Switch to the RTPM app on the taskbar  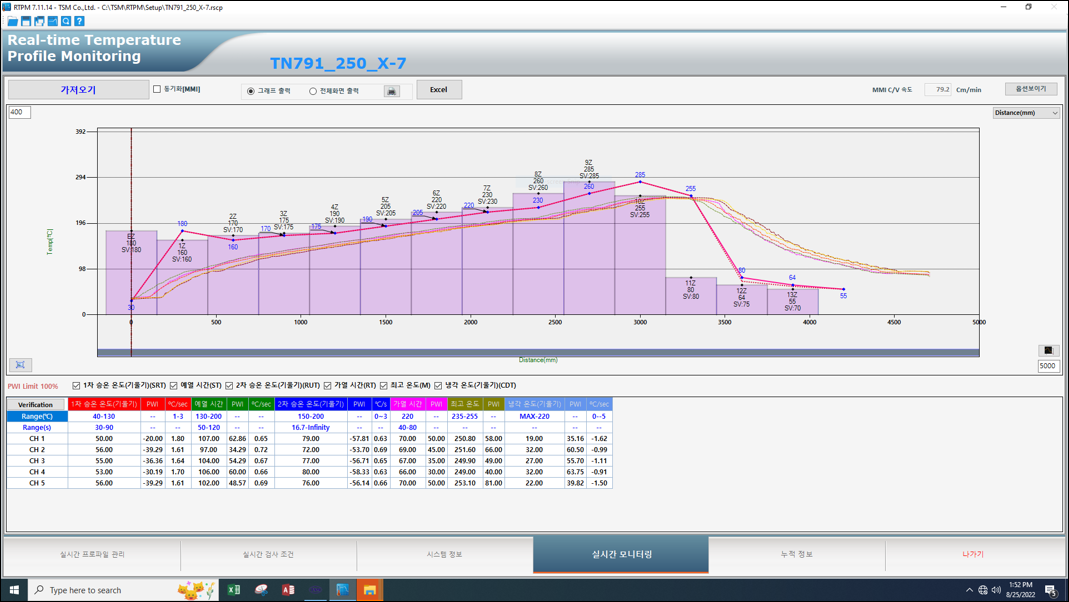tap(342, 590)
